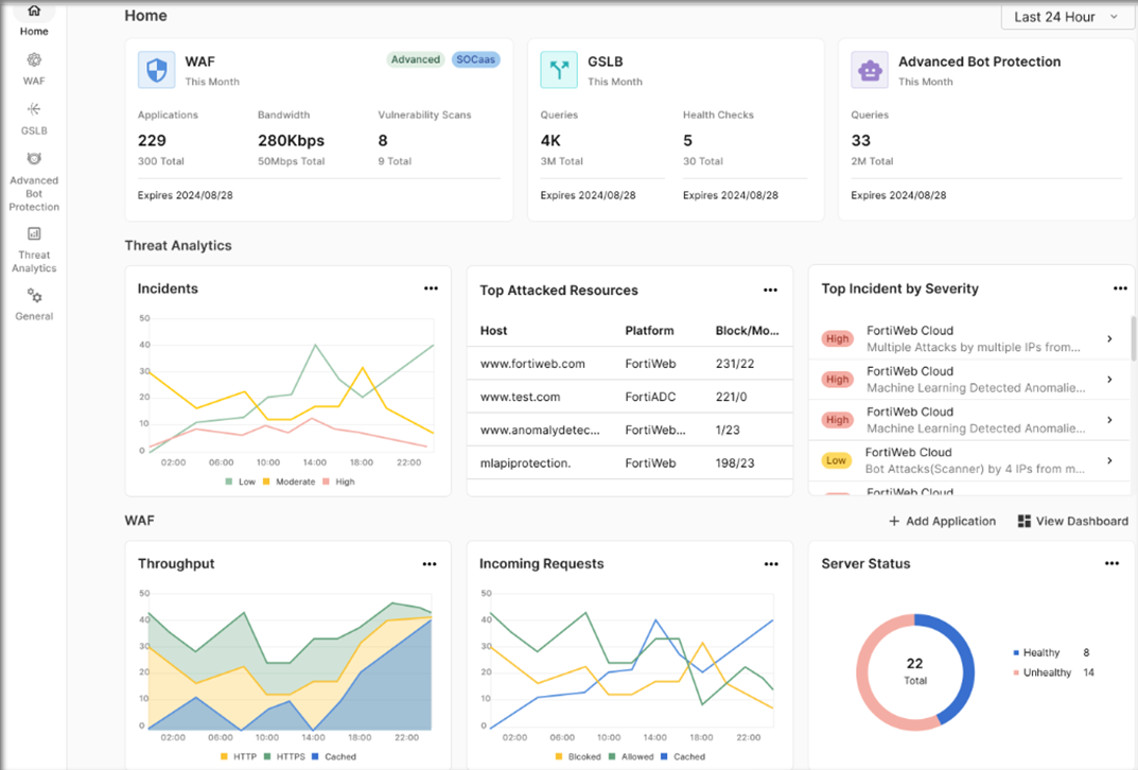Image resolution: width=1138 pixels, height=770 pixels.
Task: Toggle Healthy in Server Status legend
Action: 1036,653
